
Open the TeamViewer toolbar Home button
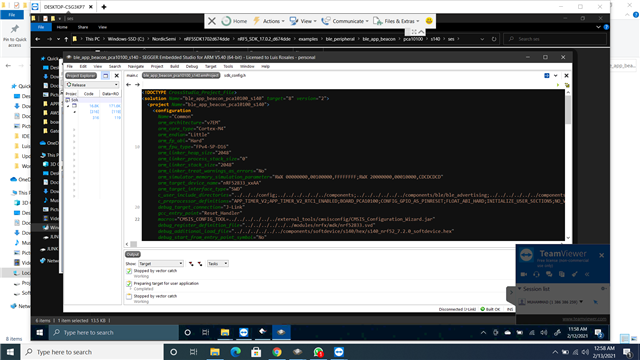tap(234, 21)
